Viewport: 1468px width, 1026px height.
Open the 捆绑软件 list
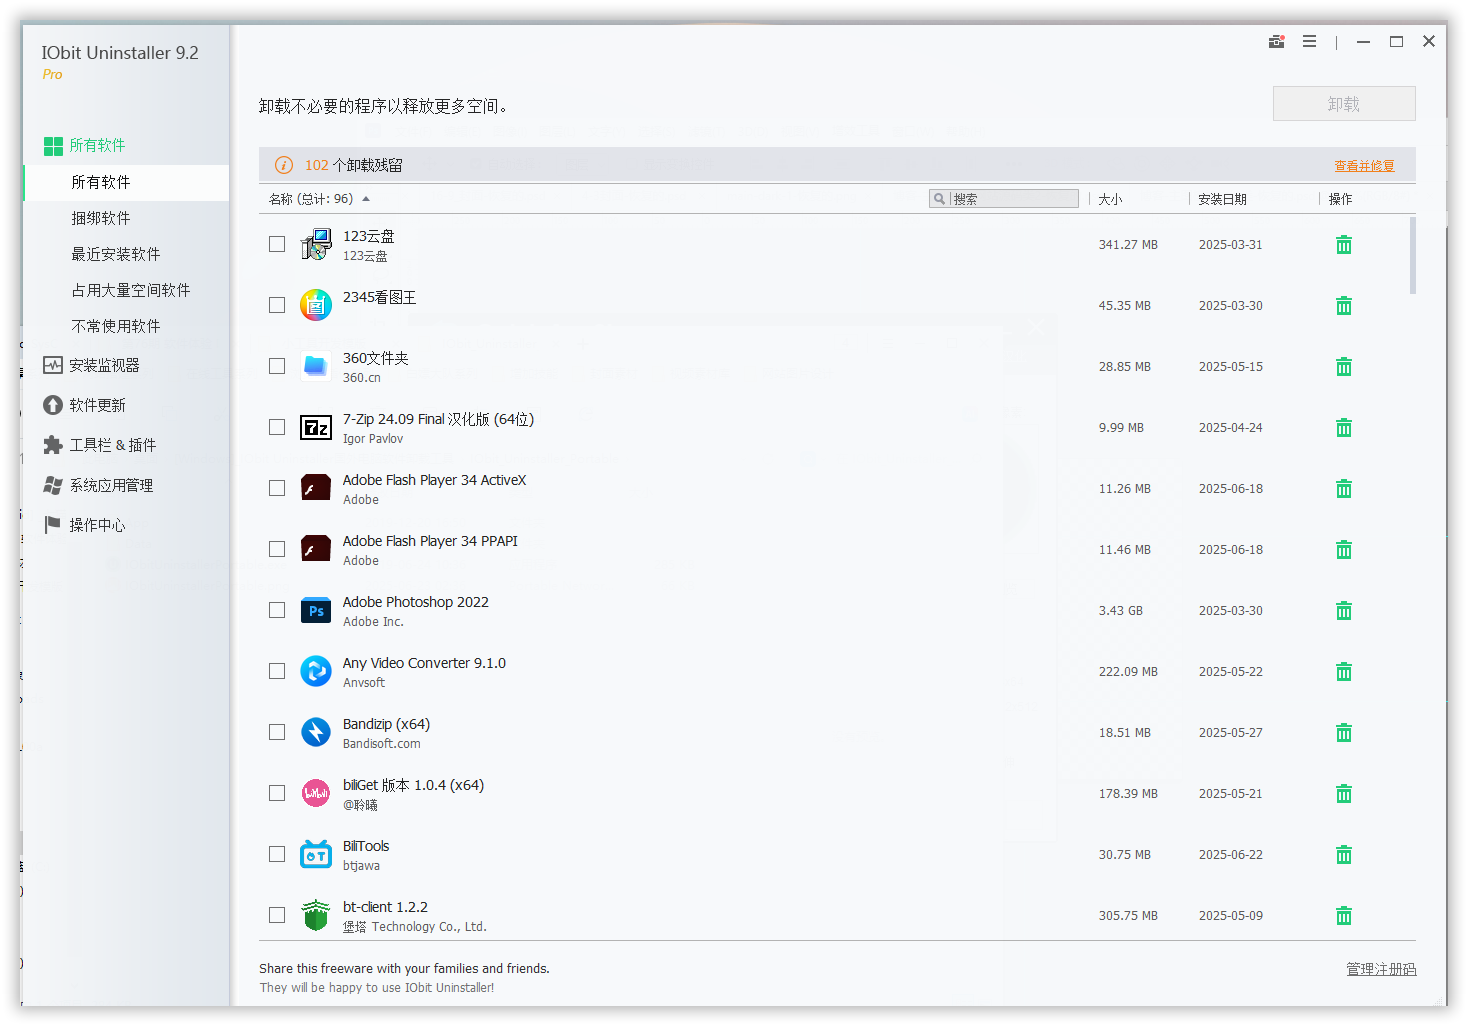[x=101, y=218]
